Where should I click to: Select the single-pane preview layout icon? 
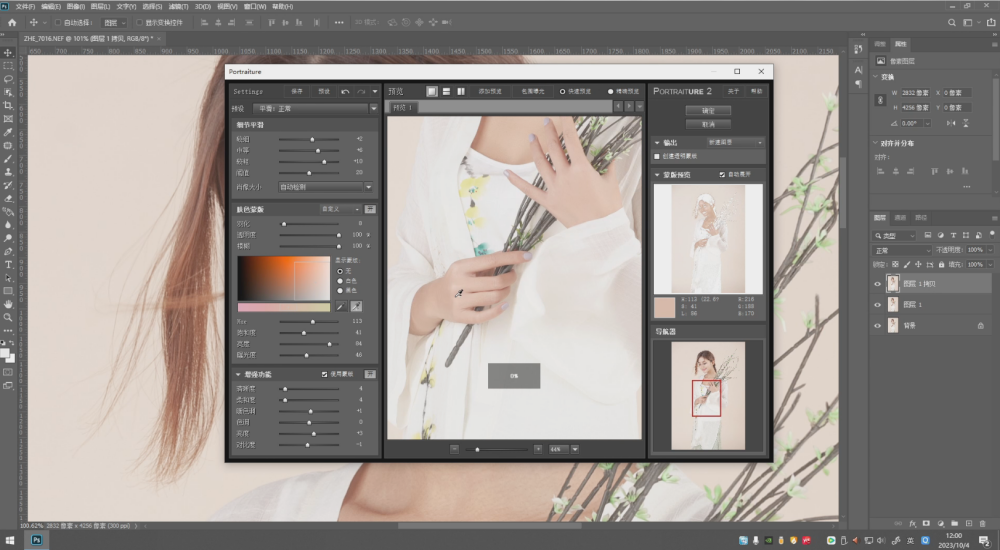tap(432, 91)
